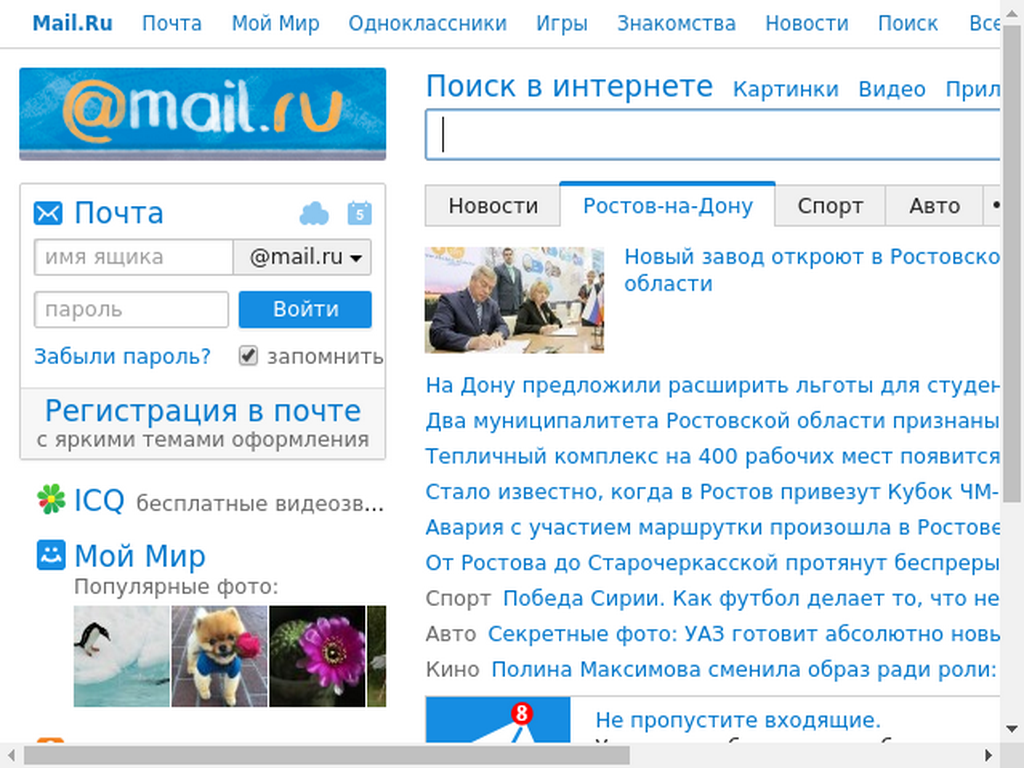
Task: Open Новости in the top navigation
Action: point(807,24)
